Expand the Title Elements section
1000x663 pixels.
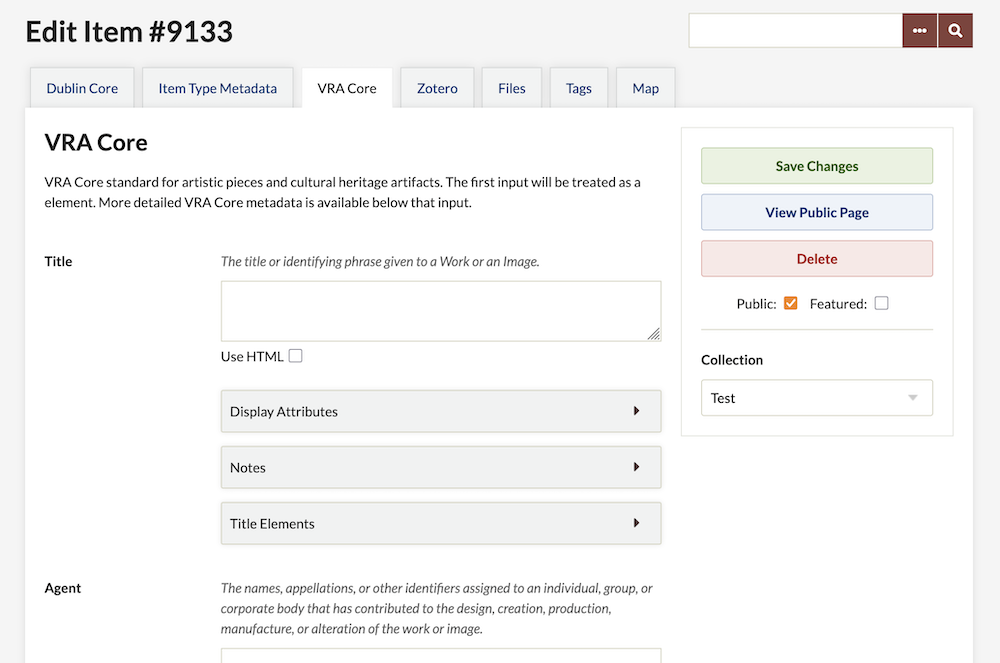point(440,523)
